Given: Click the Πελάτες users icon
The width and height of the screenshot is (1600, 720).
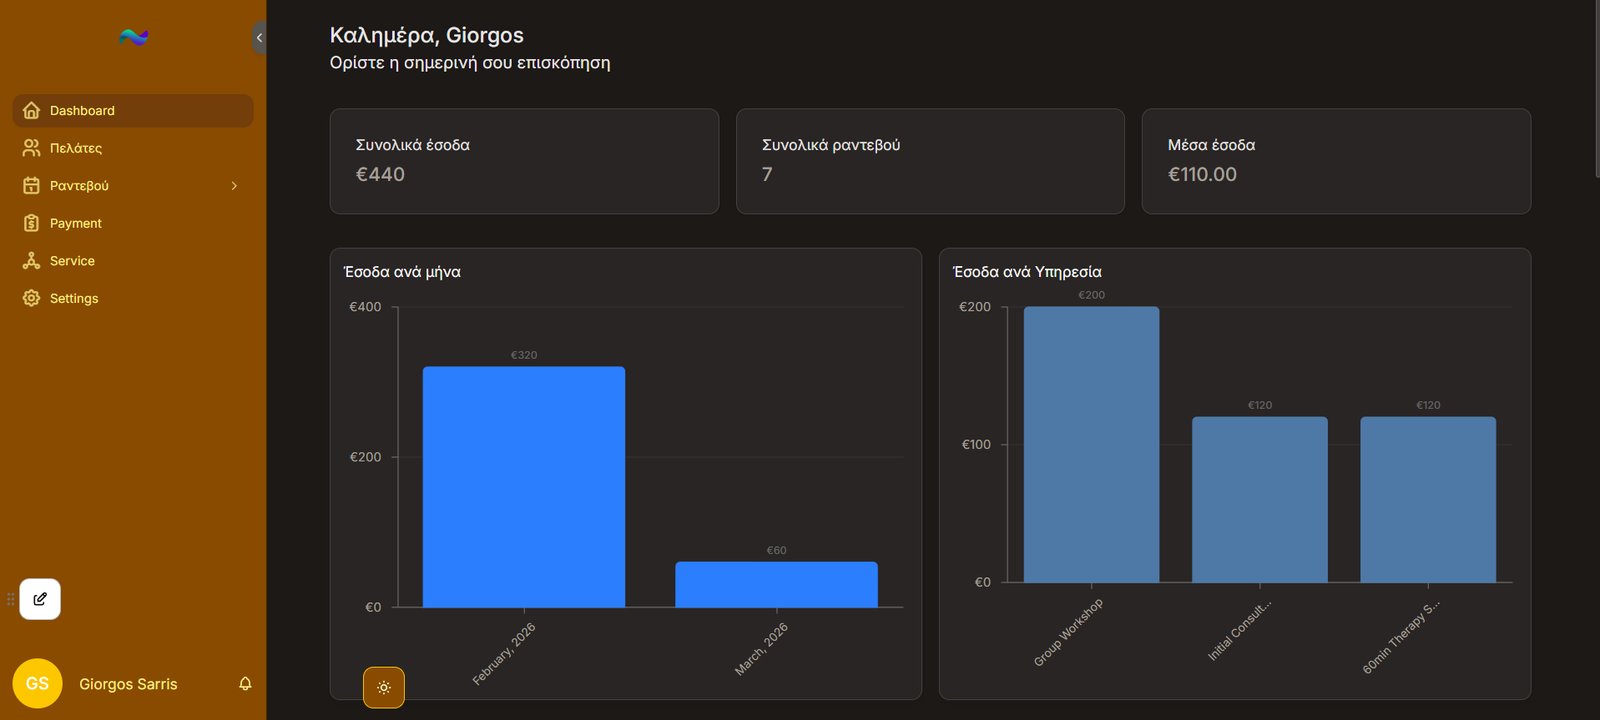Looking at the screenshot, I should click(31, 148).
